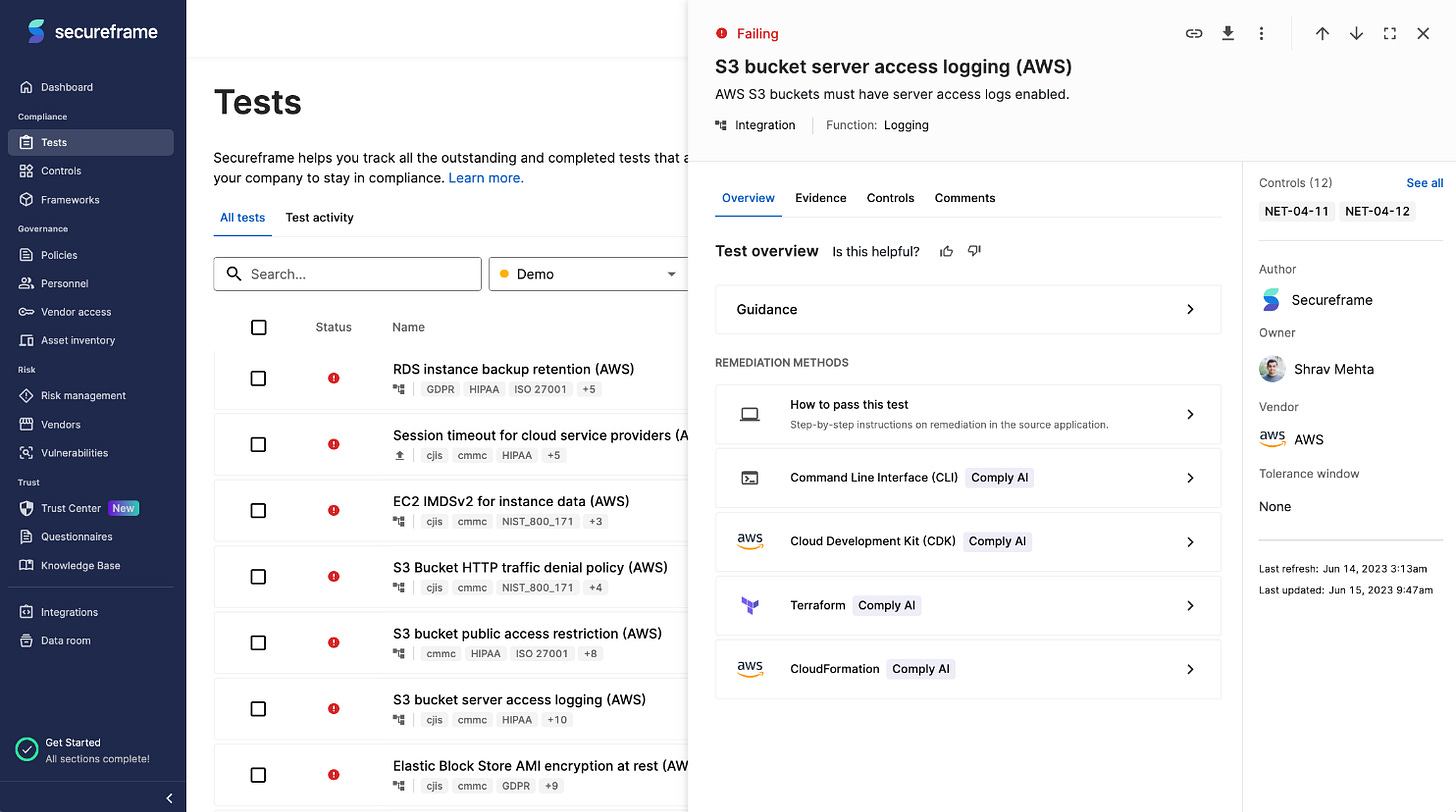Copy link to the test
Image resolution: width=1456 pixels, height=812 pixels.
(1194, 33)
